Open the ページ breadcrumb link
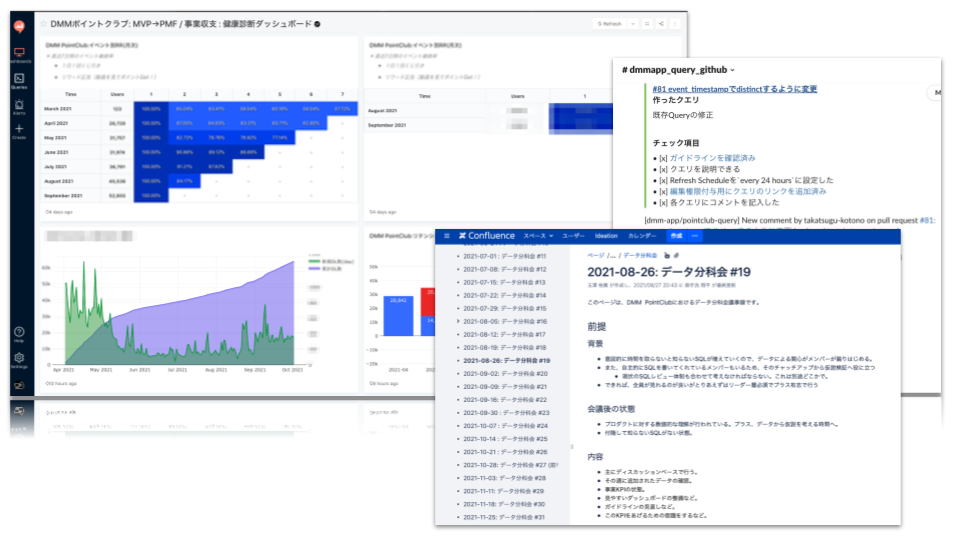 [595, 255]
